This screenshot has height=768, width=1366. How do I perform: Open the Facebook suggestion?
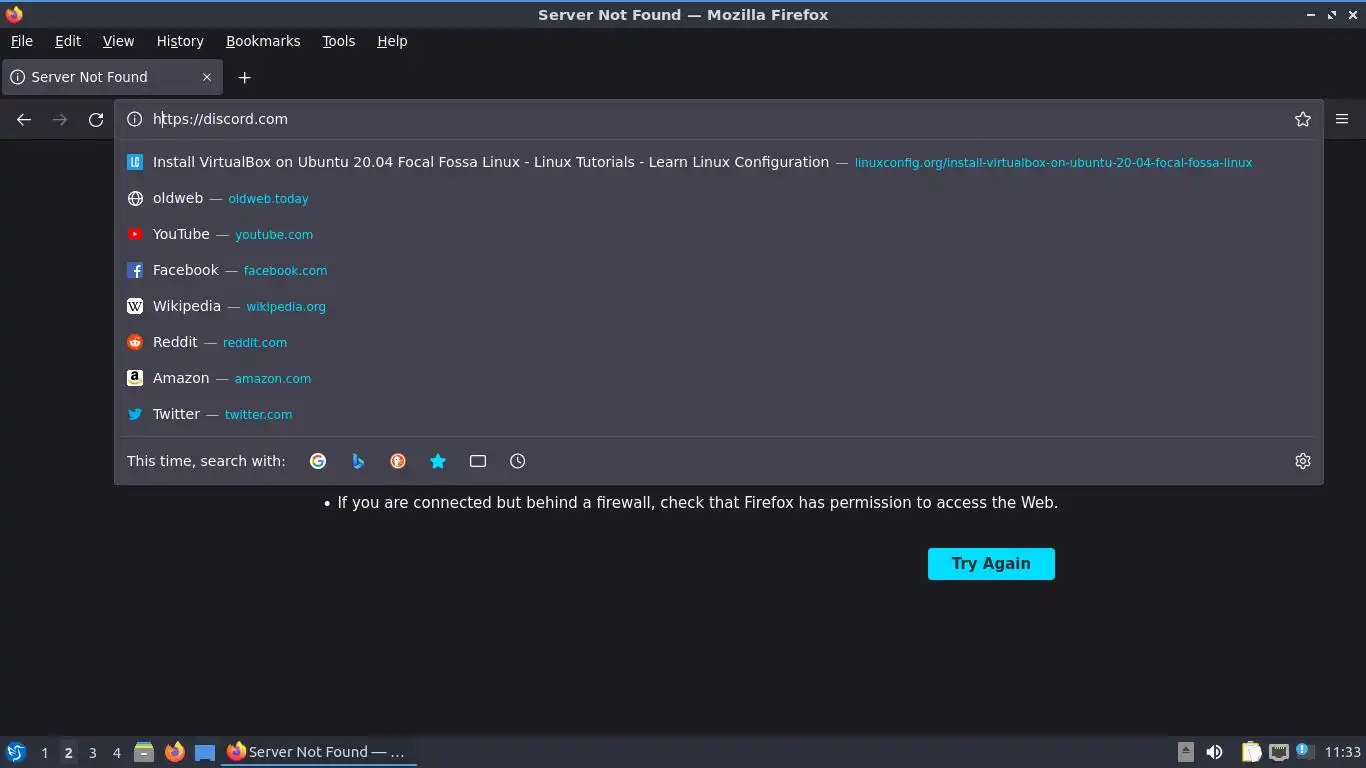[x=718, y=270]
